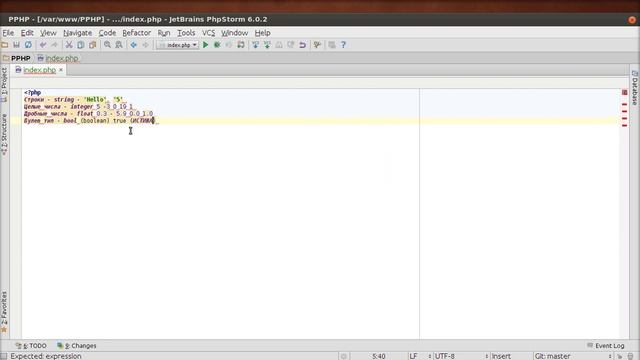The image size is (640, 360).
Task: Open the Changes tool window
Action: (77, 346)
